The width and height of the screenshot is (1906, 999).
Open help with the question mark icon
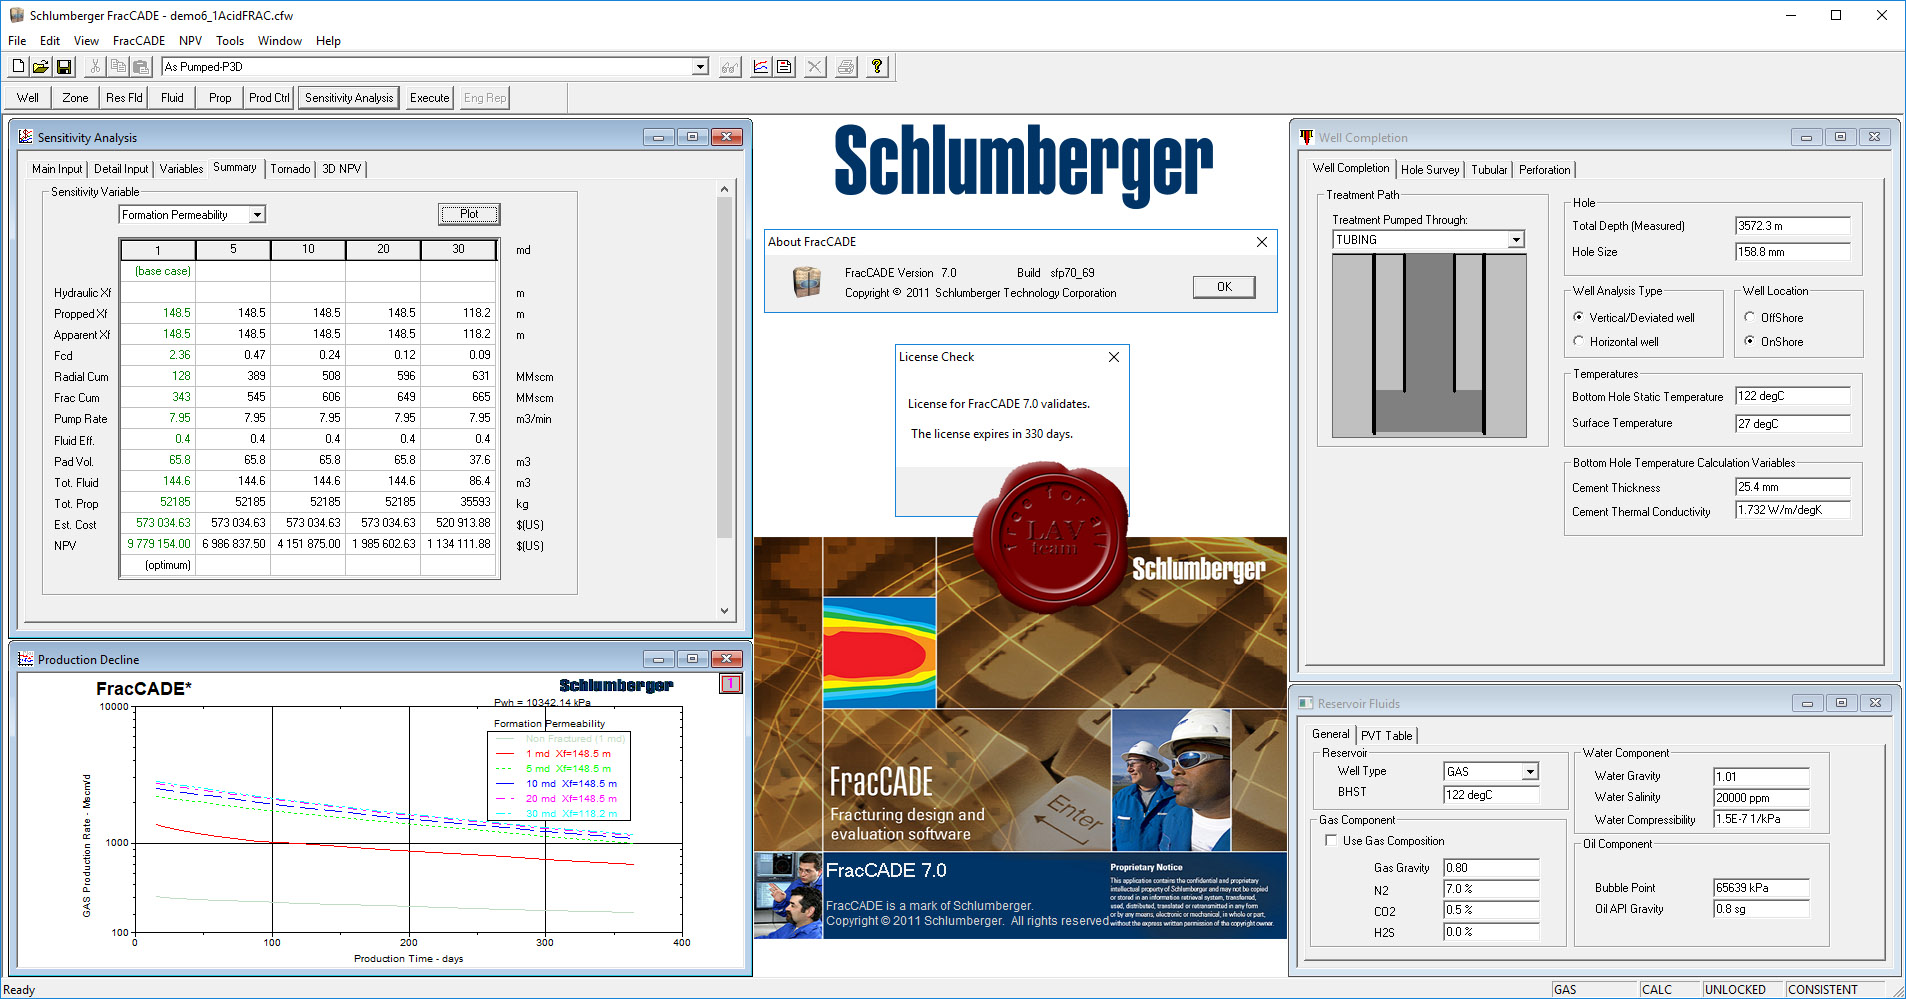point(877,67)
